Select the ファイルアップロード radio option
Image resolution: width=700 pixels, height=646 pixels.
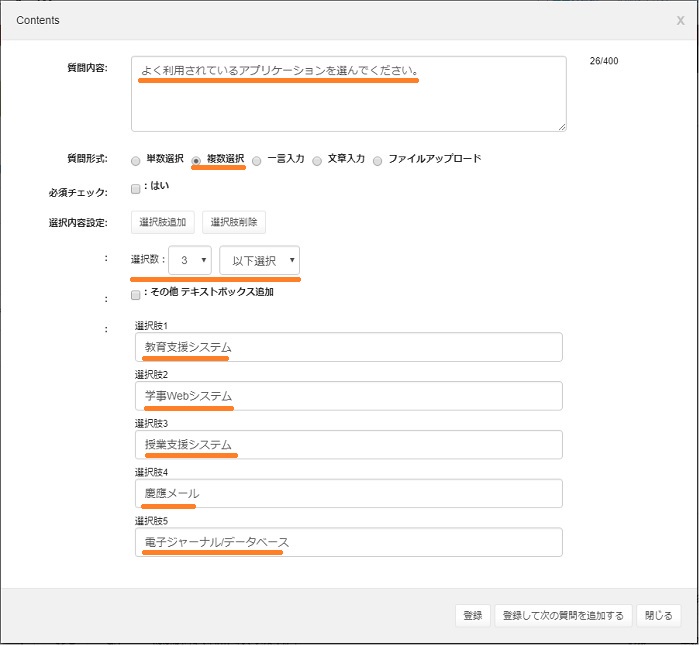click(378, 160)
